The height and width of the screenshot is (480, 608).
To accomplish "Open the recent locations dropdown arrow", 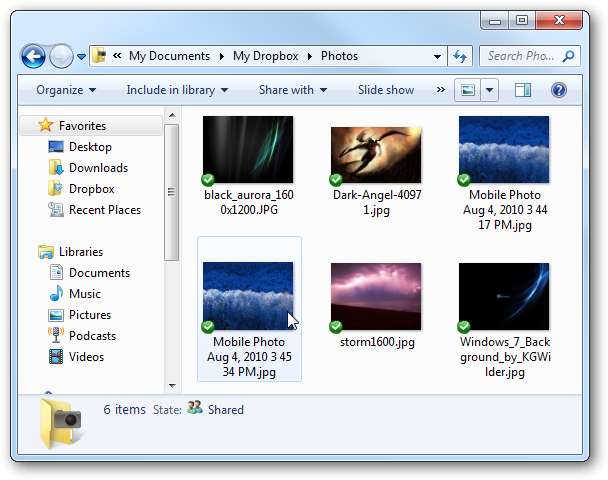I will tap(81, 57).
